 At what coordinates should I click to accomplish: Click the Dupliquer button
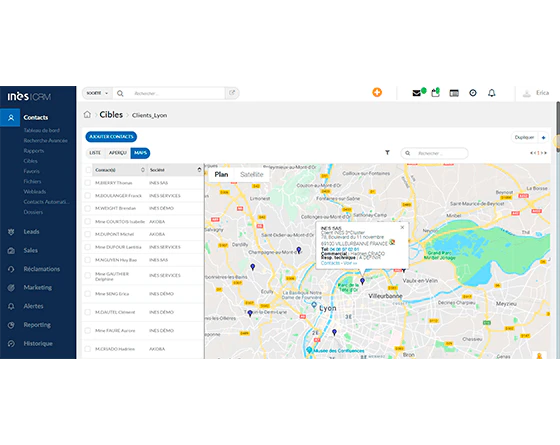pos(524,137)
